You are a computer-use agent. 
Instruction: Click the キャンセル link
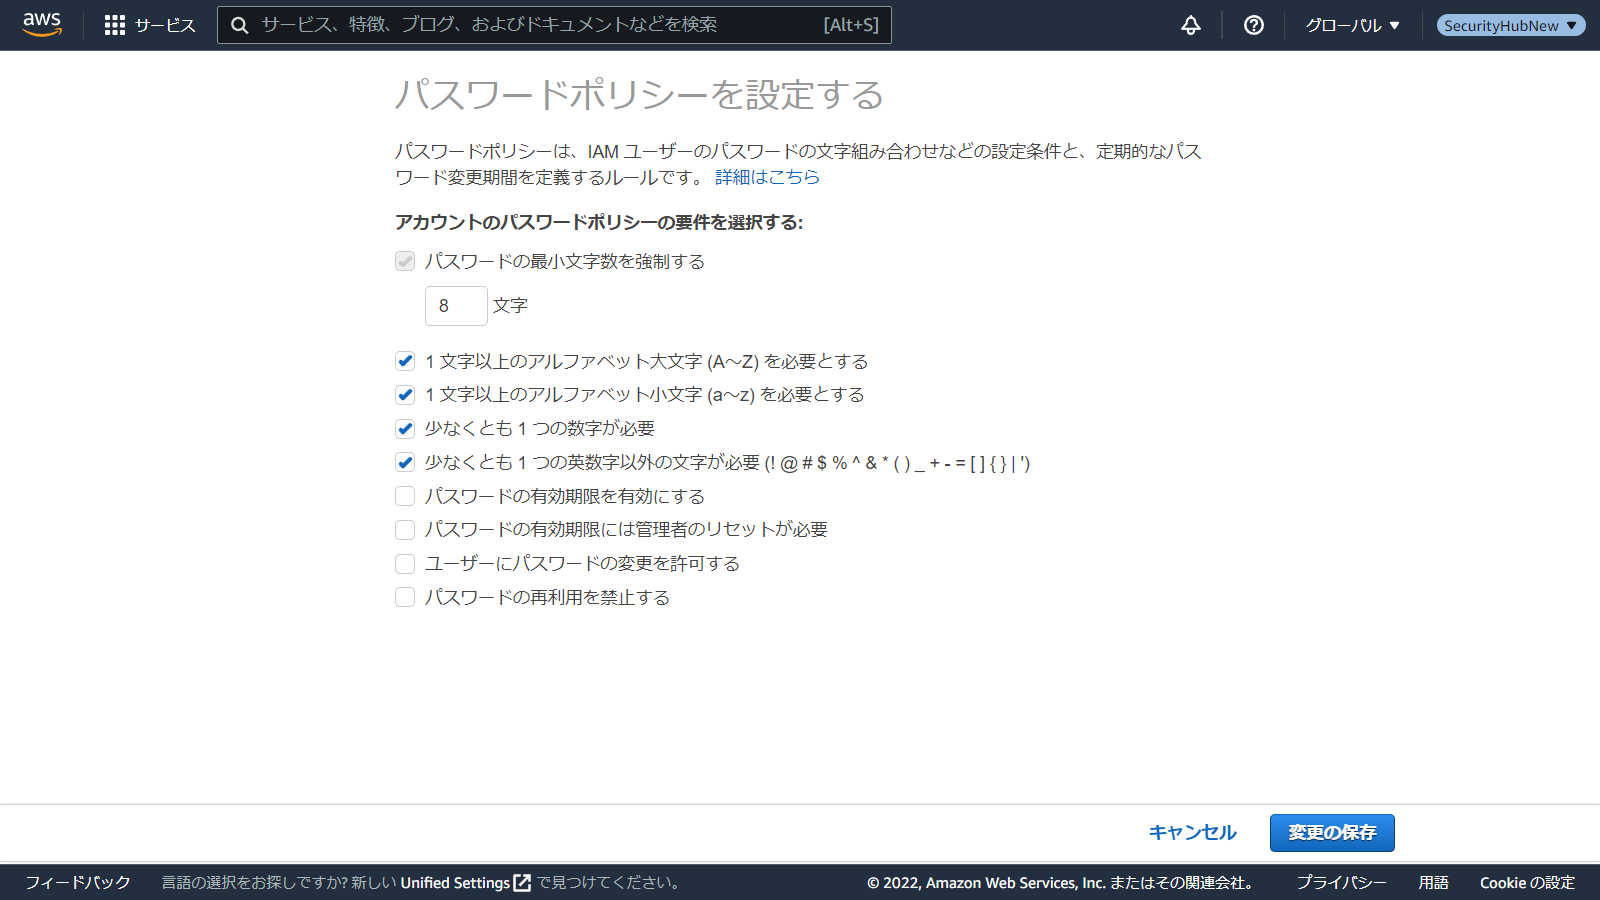(x=1192, y=832)
